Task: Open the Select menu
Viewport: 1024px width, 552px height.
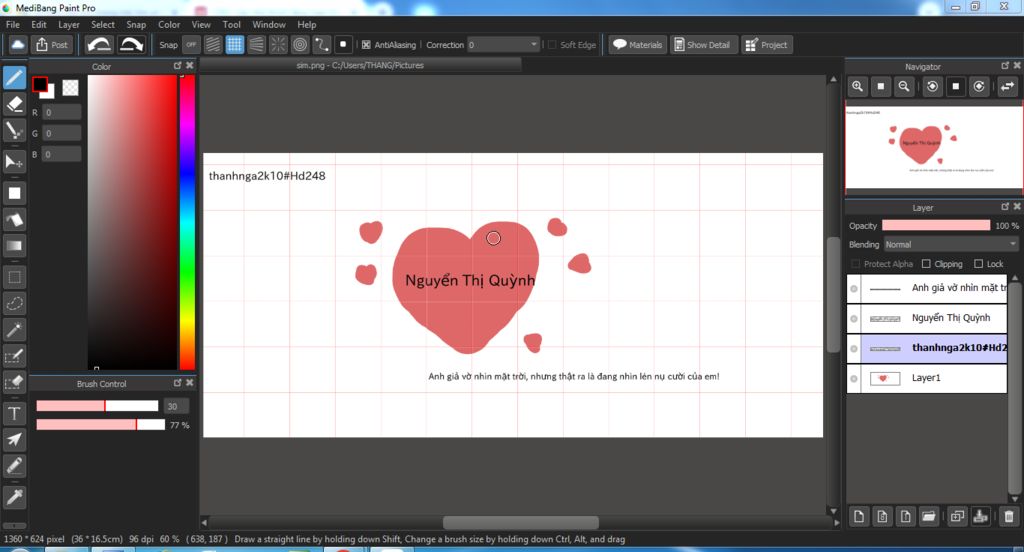Action: [x=103, y=24]
